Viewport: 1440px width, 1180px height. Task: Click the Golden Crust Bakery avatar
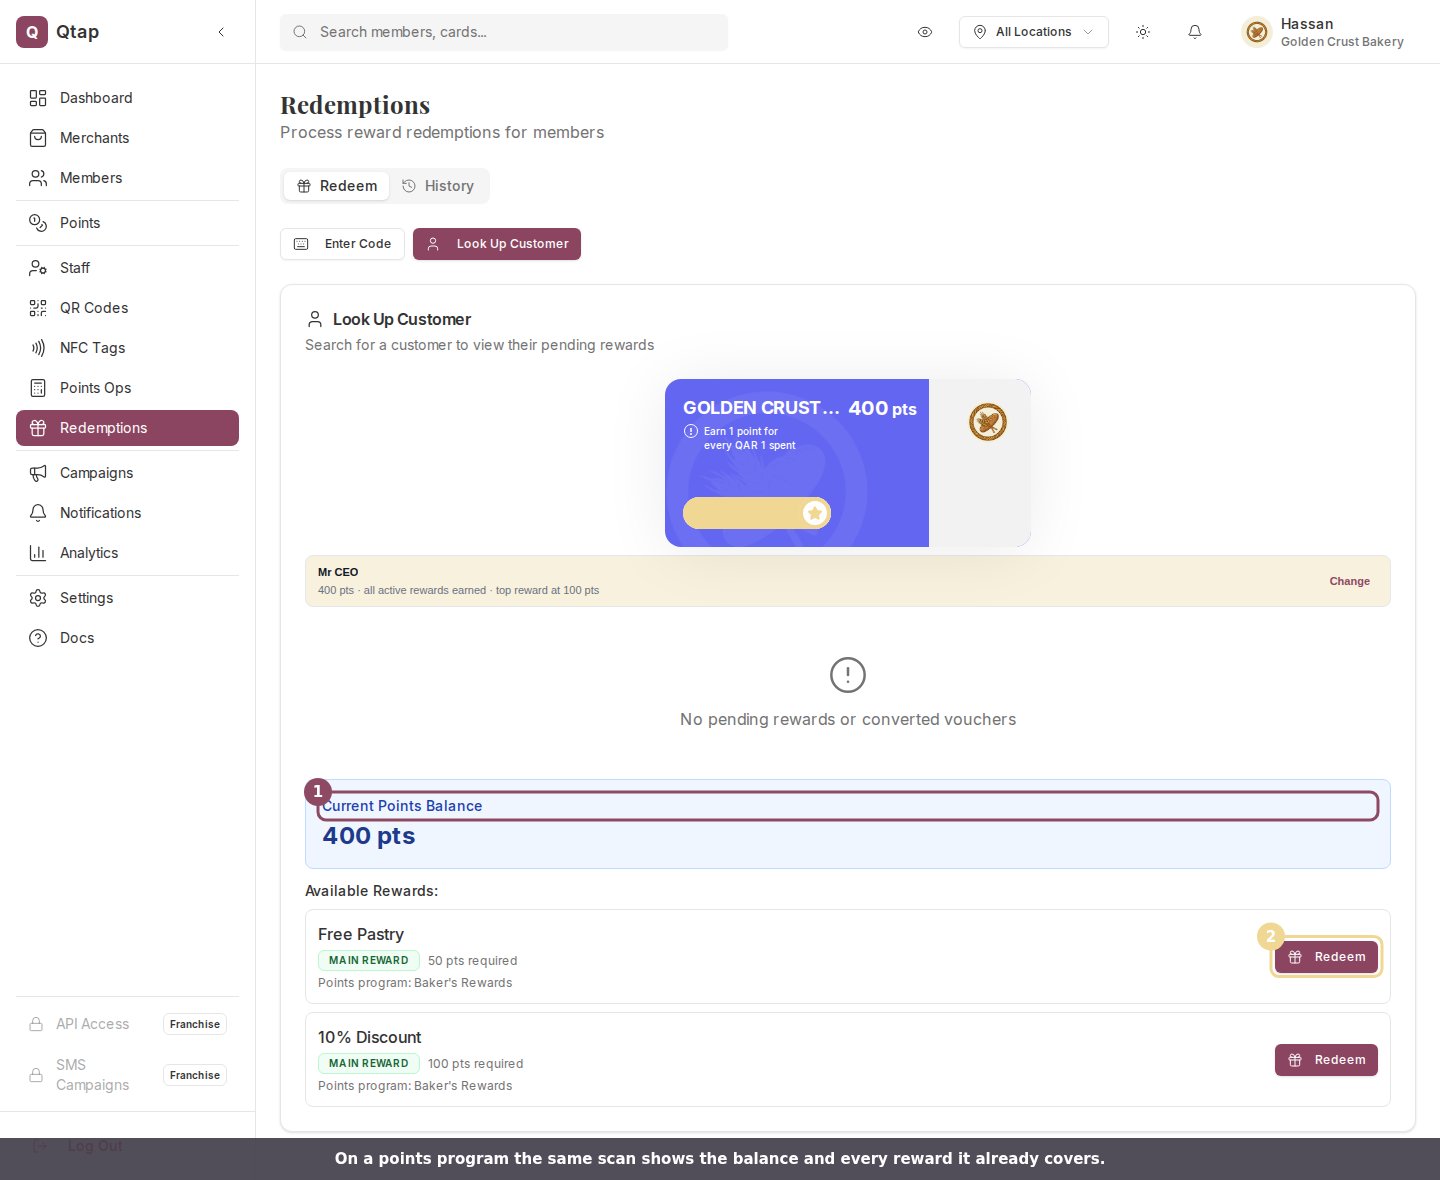1257,32
